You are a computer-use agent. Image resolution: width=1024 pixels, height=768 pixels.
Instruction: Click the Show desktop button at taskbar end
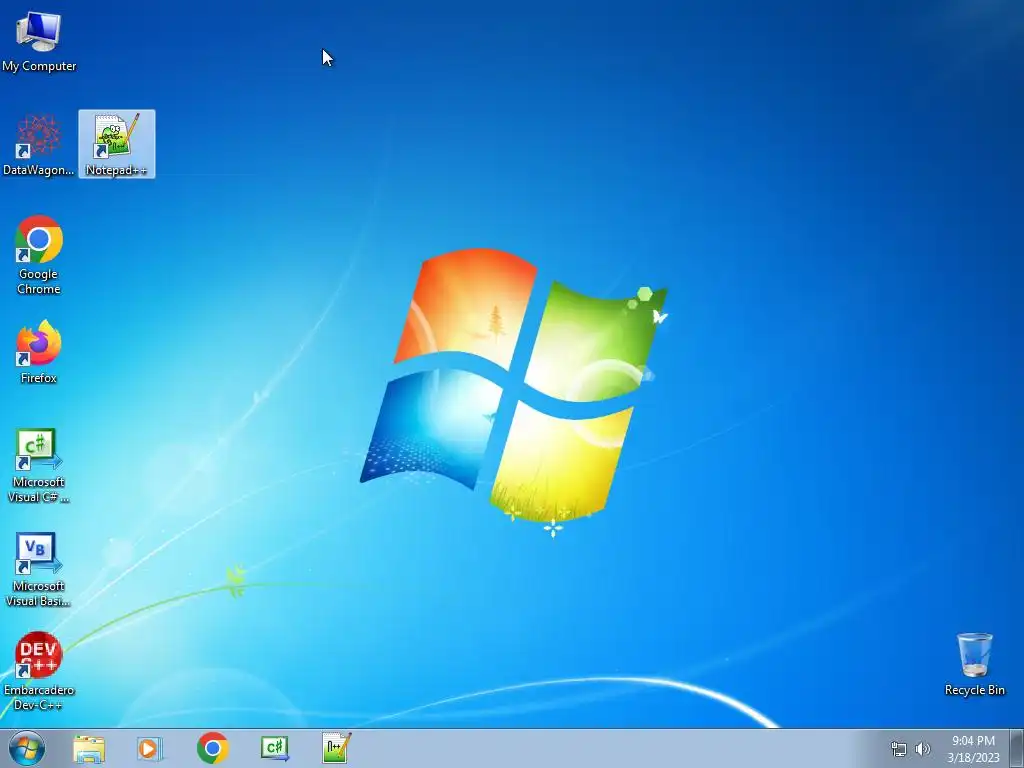[x=1017, y=748]
